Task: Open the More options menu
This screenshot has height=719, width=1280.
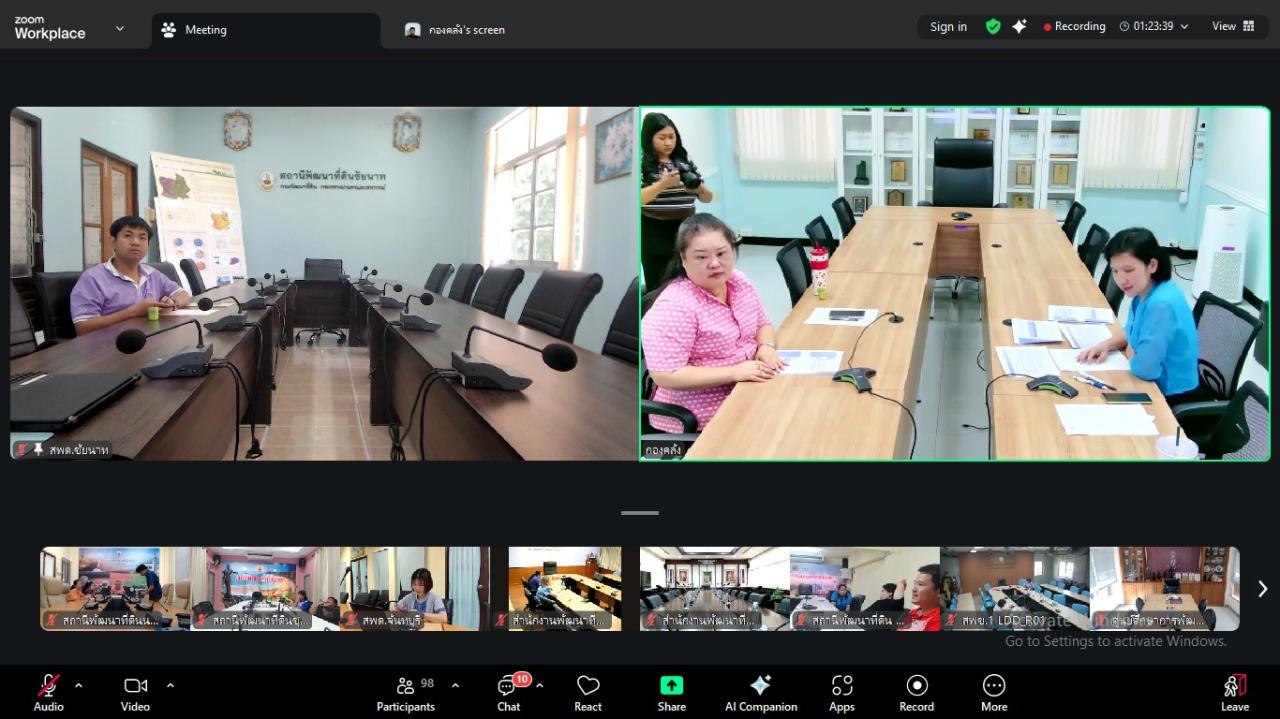Action: point(994,692)
